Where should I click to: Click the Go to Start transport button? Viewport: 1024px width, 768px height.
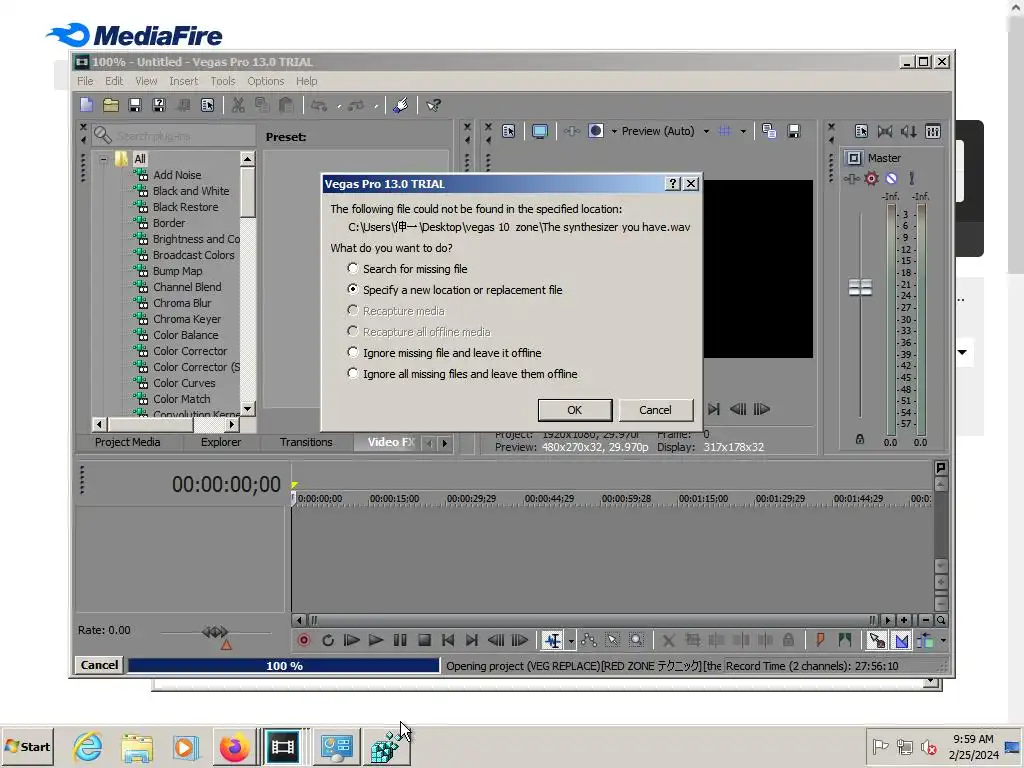(448, 640)
